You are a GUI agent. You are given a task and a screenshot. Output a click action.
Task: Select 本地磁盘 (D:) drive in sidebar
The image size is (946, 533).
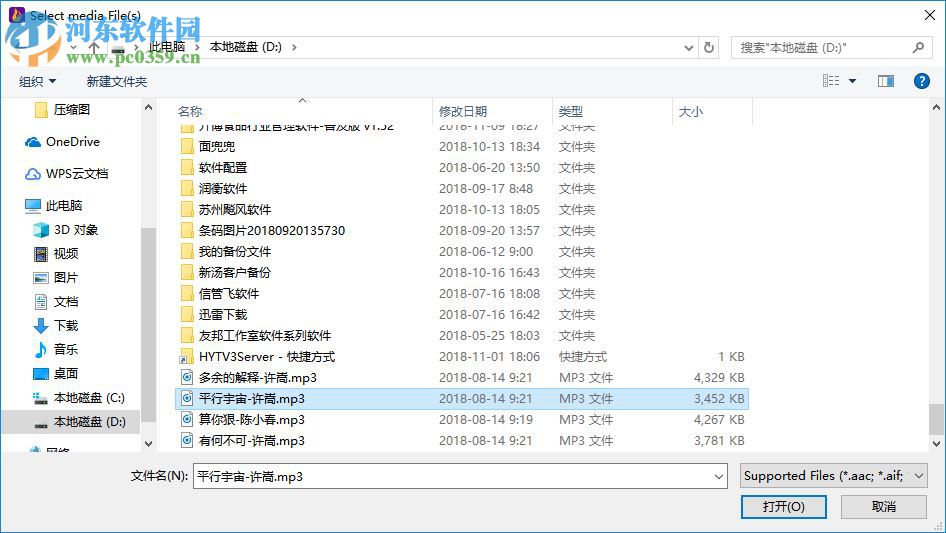point(80,422)
